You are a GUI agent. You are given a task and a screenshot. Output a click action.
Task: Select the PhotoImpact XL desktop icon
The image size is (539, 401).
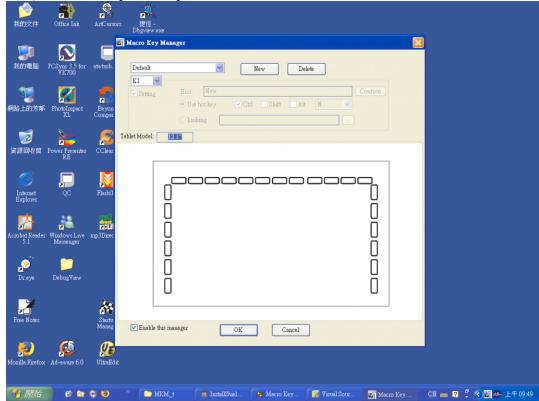click(67, 101)
